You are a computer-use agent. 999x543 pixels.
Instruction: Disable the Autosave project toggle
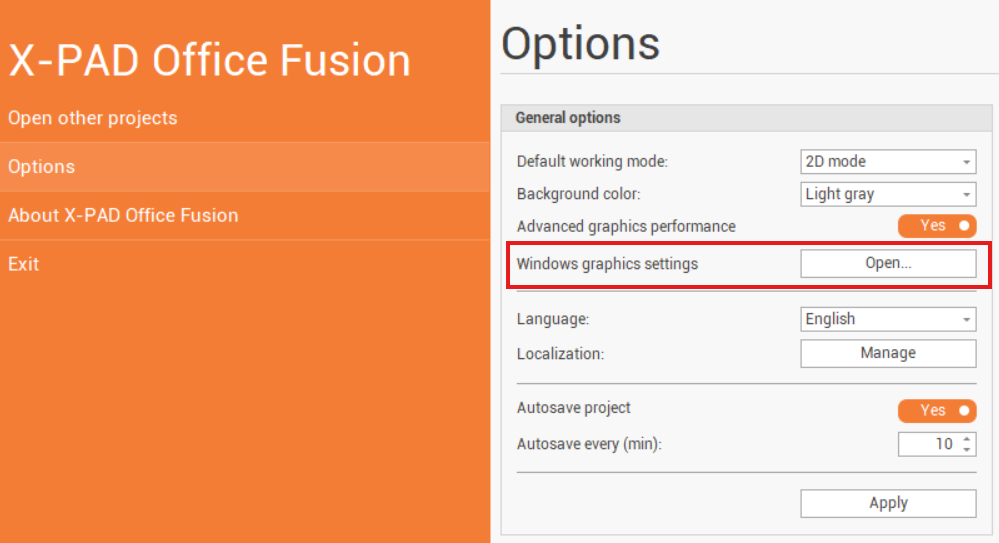(937, 410)
